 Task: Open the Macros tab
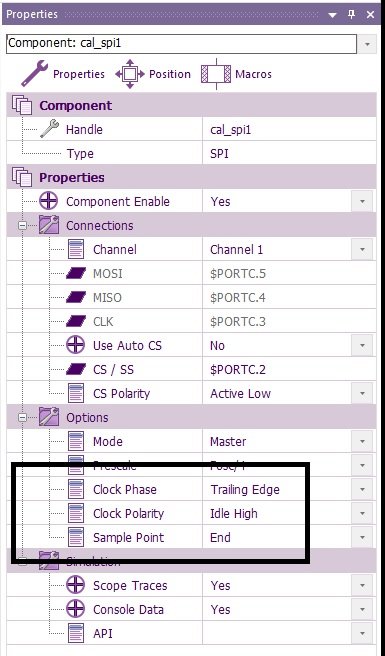tap(236, 74)
